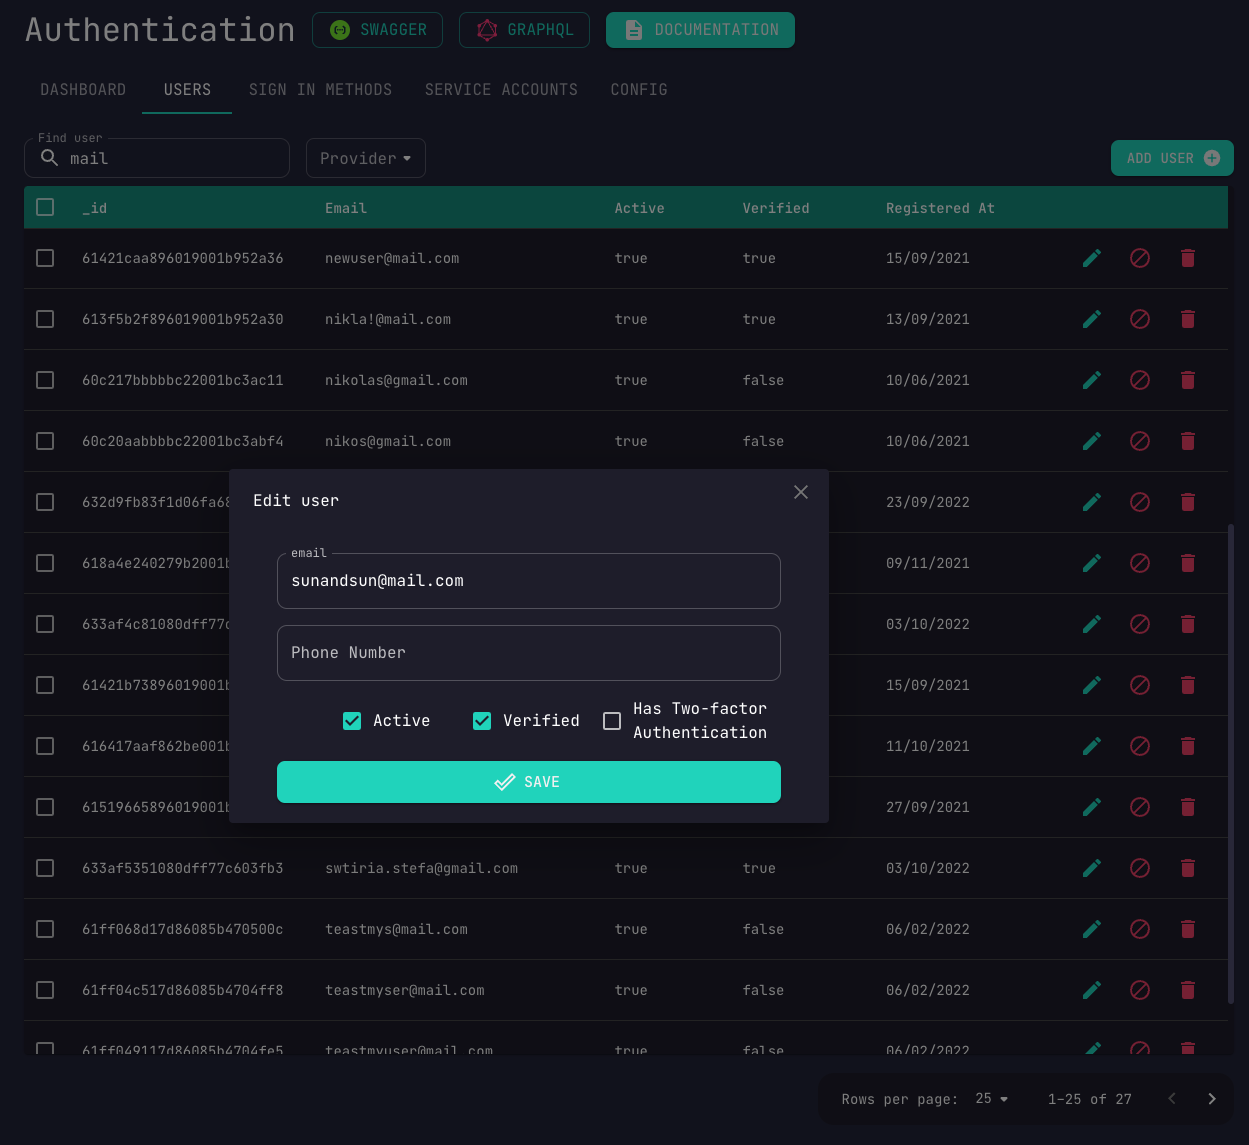Image resolution: width=1249 pixels, height=1145 pixels.
Task: Delete user teastmys@mail.com
Action: click(x=1188, y=929)
